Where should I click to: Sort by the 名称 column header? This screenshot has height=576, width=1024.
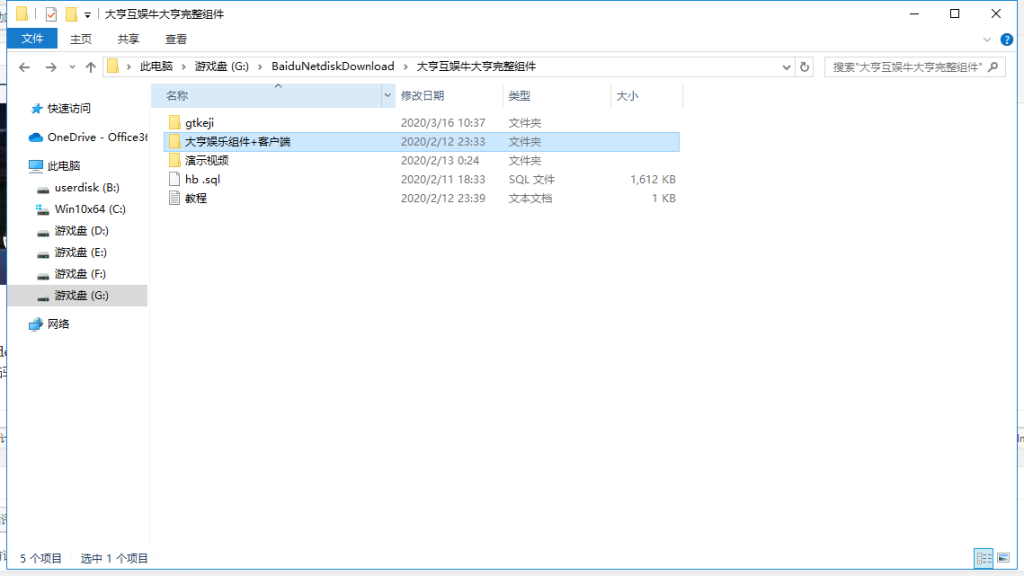click(x=266, y=96)
